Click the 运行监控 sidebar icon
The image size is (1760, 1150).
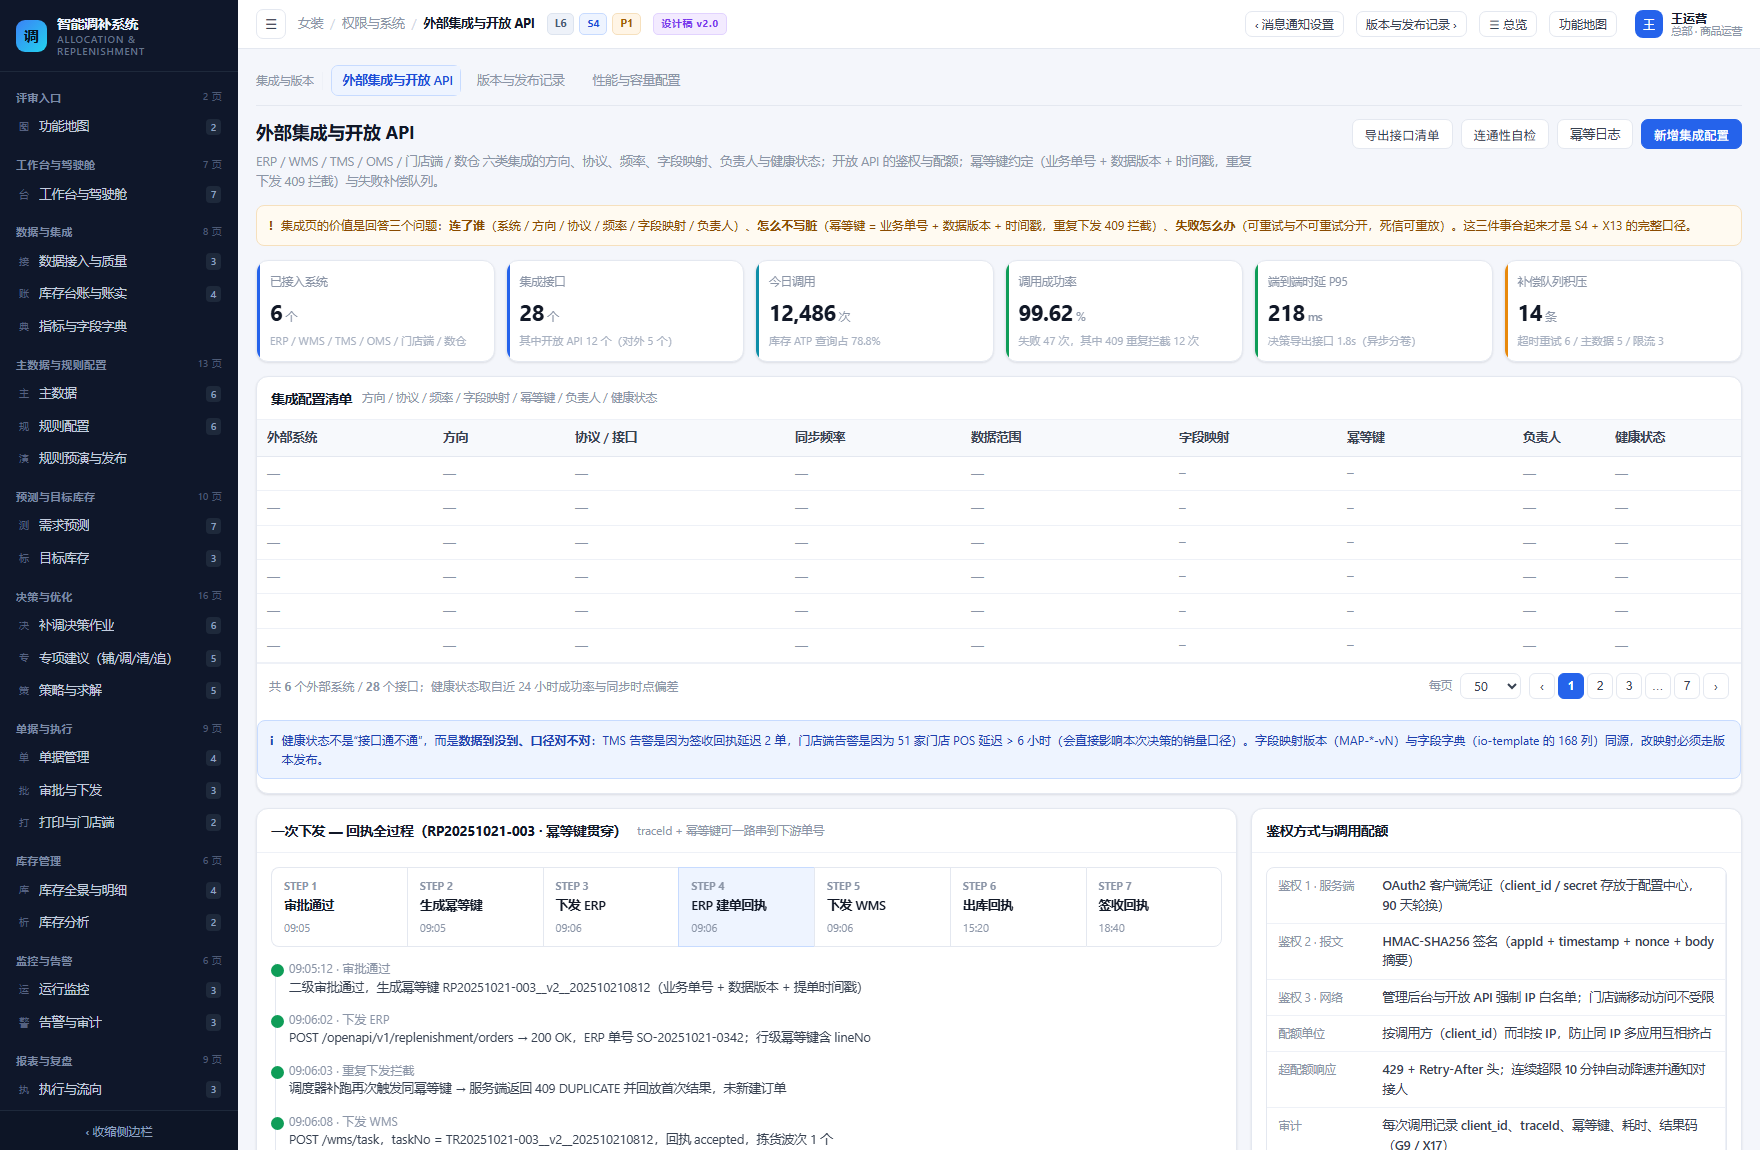click(24, 990)
